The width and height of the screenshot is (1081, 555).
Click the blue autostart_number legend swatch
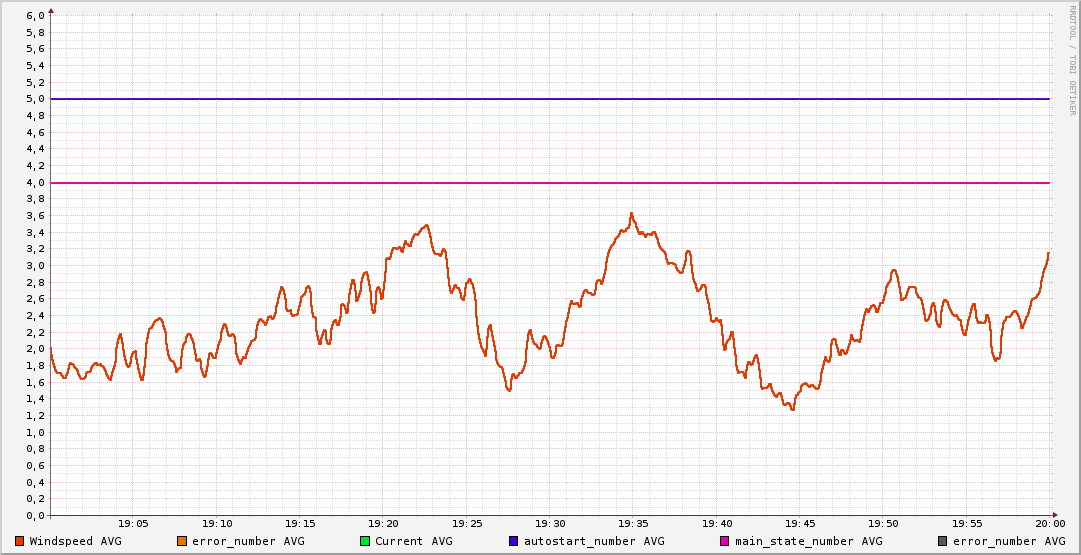514,541
